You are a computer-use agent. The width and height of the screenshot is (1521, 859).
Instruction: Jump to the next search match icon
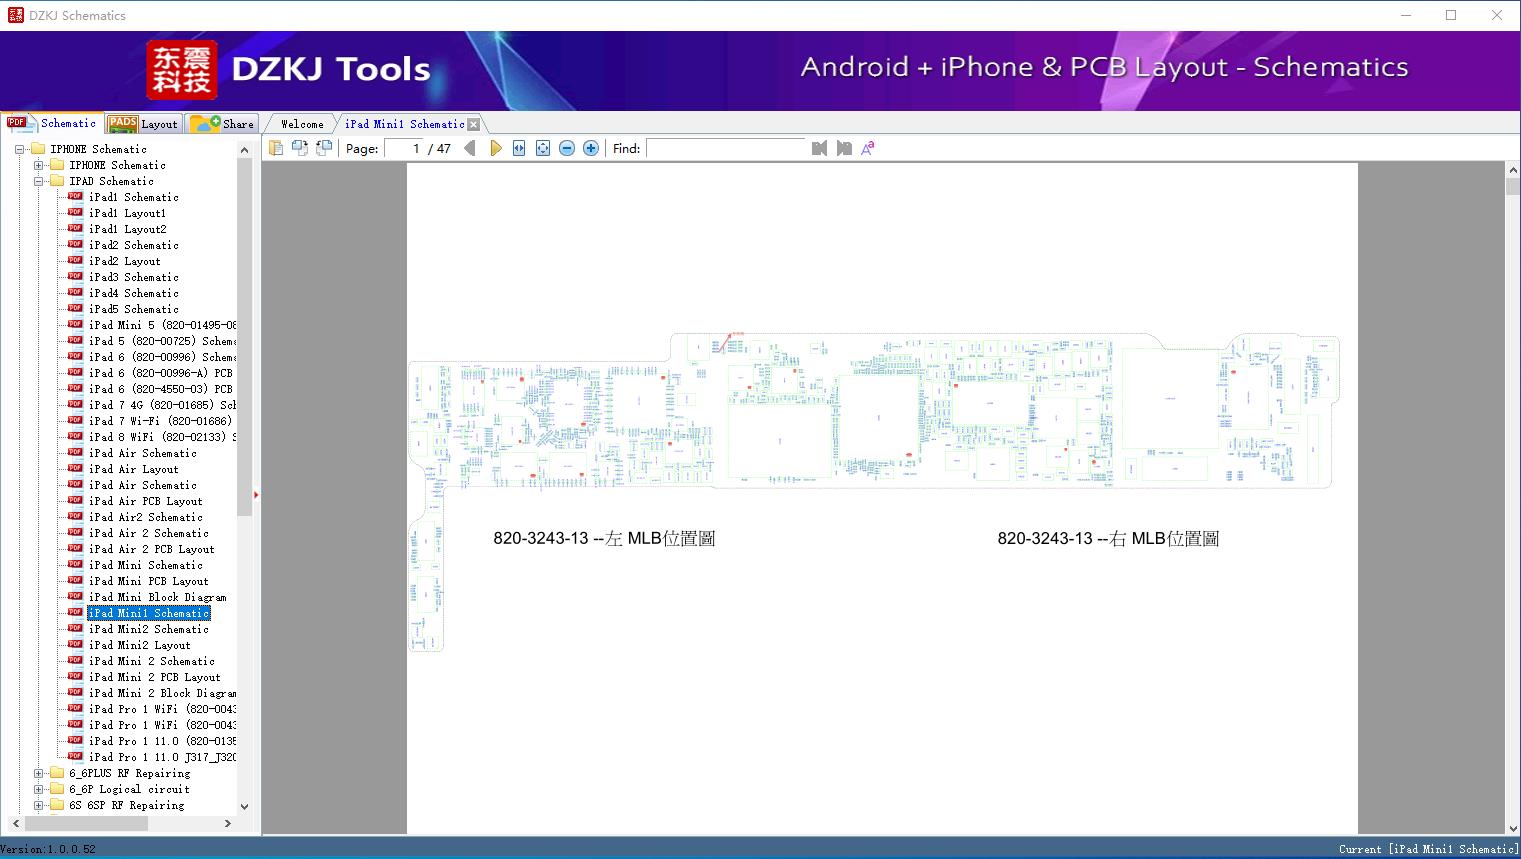[x=844, y=147]
